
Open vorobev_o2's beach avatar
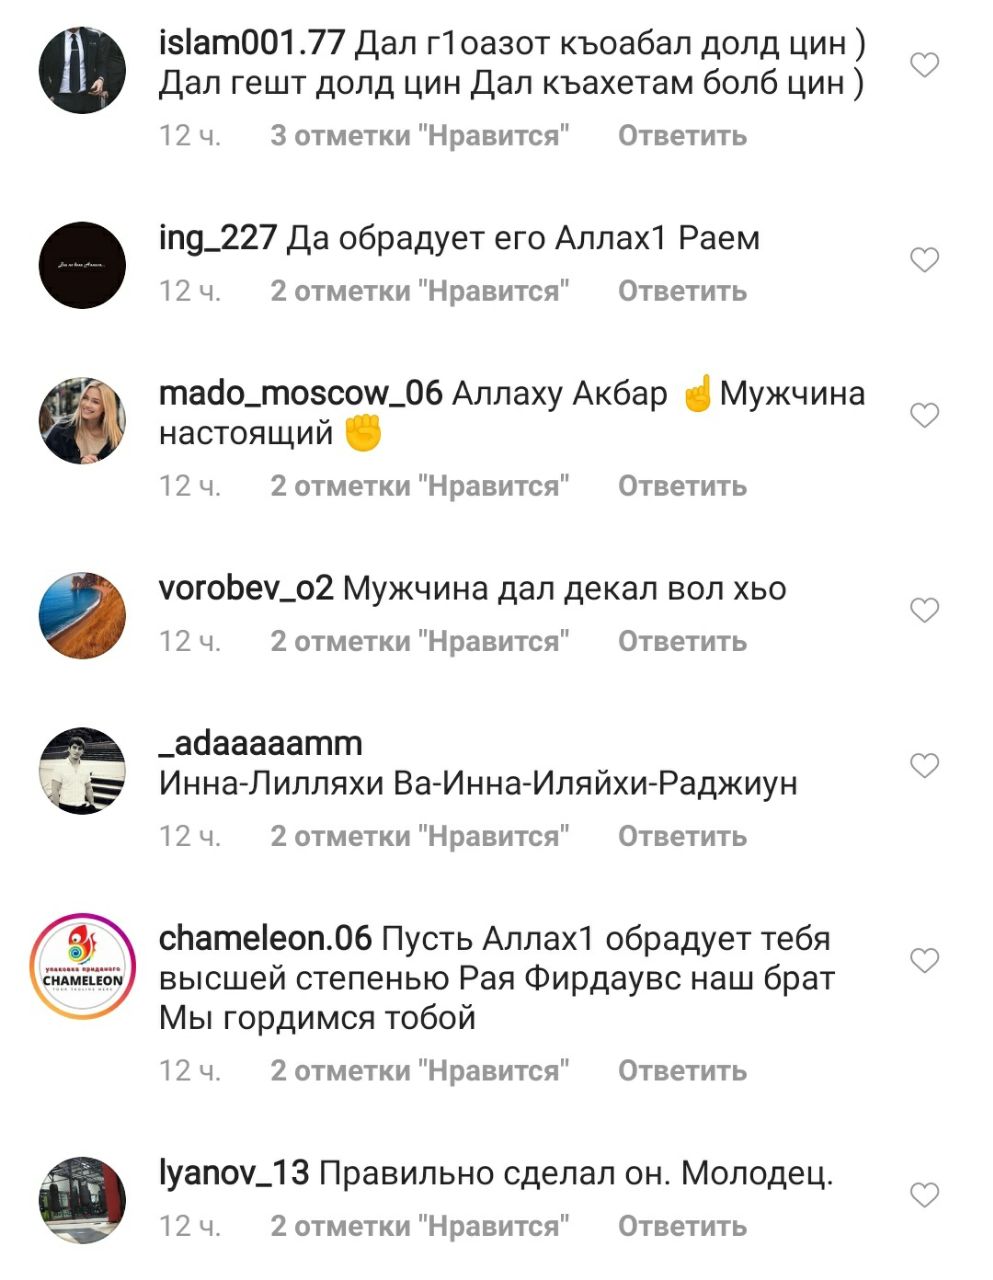click(82, 615)
